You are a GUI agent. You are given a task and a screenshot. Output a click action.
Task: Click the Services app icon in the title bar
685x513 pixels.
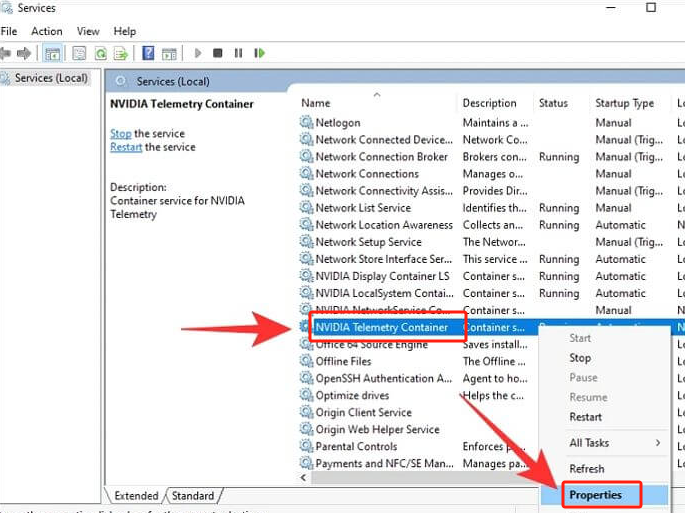[x=6, y=7]
